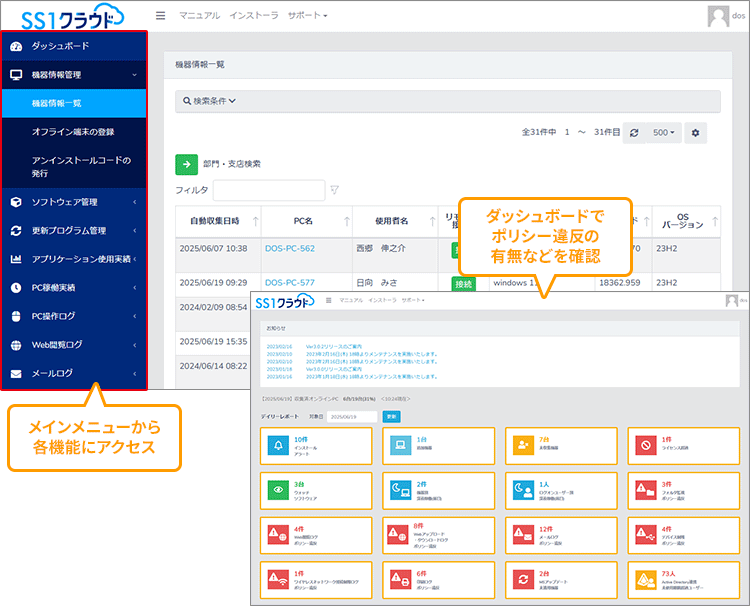The width and height of the screenshot is (750, 606).
Task: Expand the 検索条件 search conditions panel
Action: tap(209, 101)
